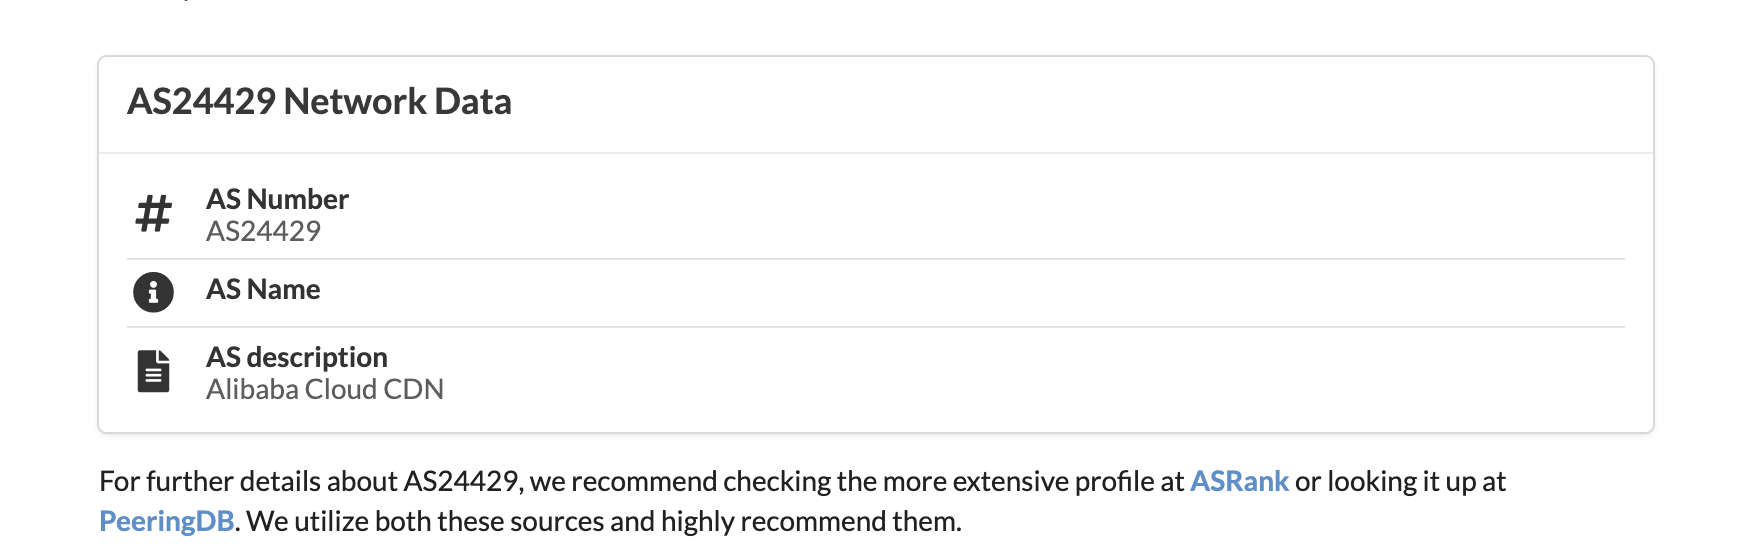The width and height of the screenshot is (1738, 548).
Task: Click the info circle AS Name icon
Action: [x=153, y=292]
